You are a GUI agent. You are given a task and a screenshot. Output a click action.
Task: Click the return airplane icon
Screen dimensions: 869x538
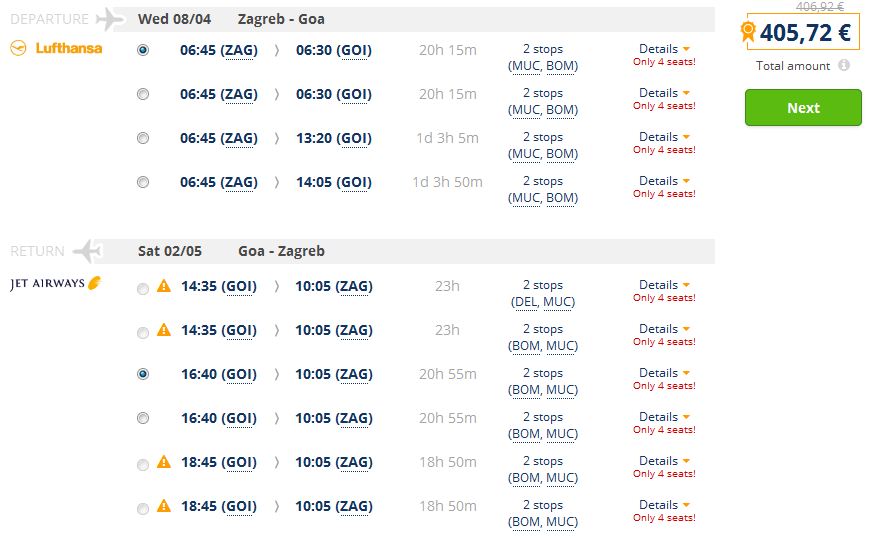tap(88, 250)
